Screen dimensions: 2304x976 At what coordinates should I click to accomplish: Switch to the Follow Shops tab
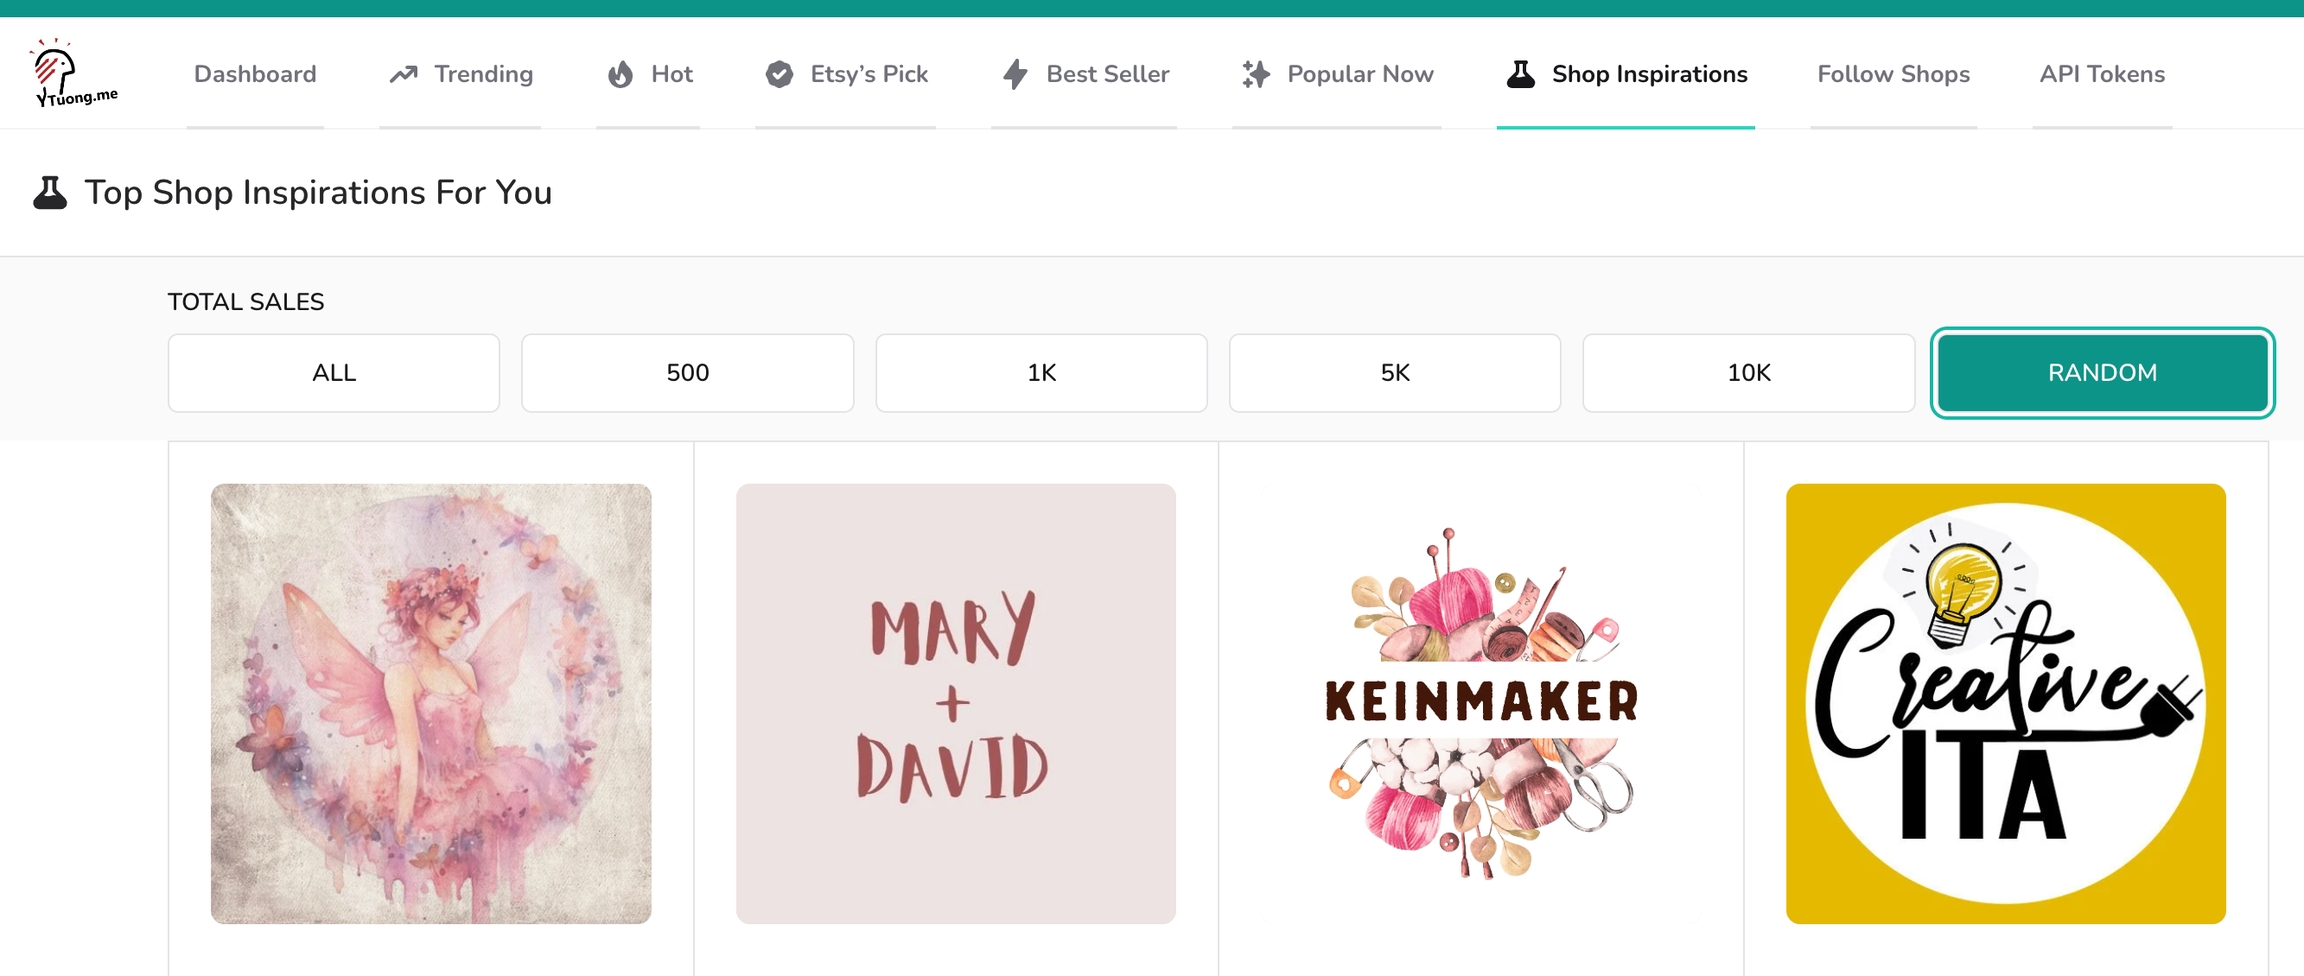point(1893,75)
